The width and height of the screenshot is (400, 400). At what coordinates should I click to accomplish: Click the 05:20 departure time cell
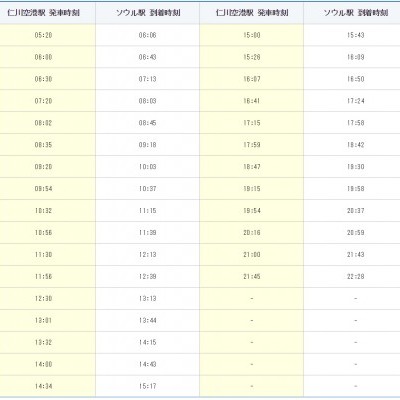pos(43,35)
